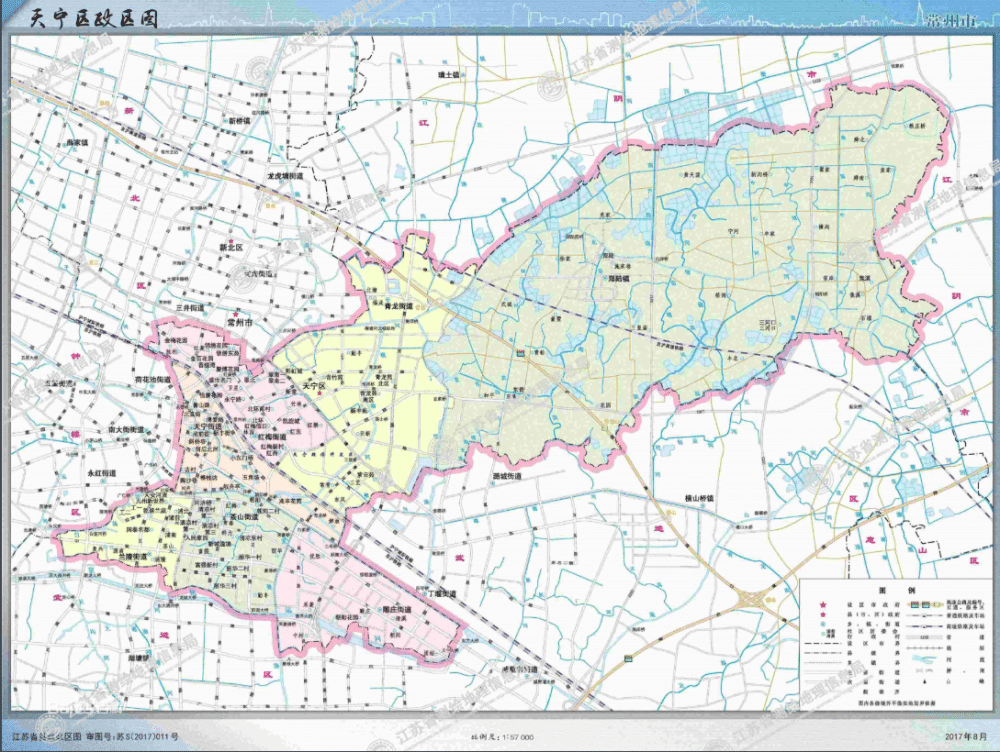
Task: Click the 常州市 header text at top right
Action: coord(952,21)
